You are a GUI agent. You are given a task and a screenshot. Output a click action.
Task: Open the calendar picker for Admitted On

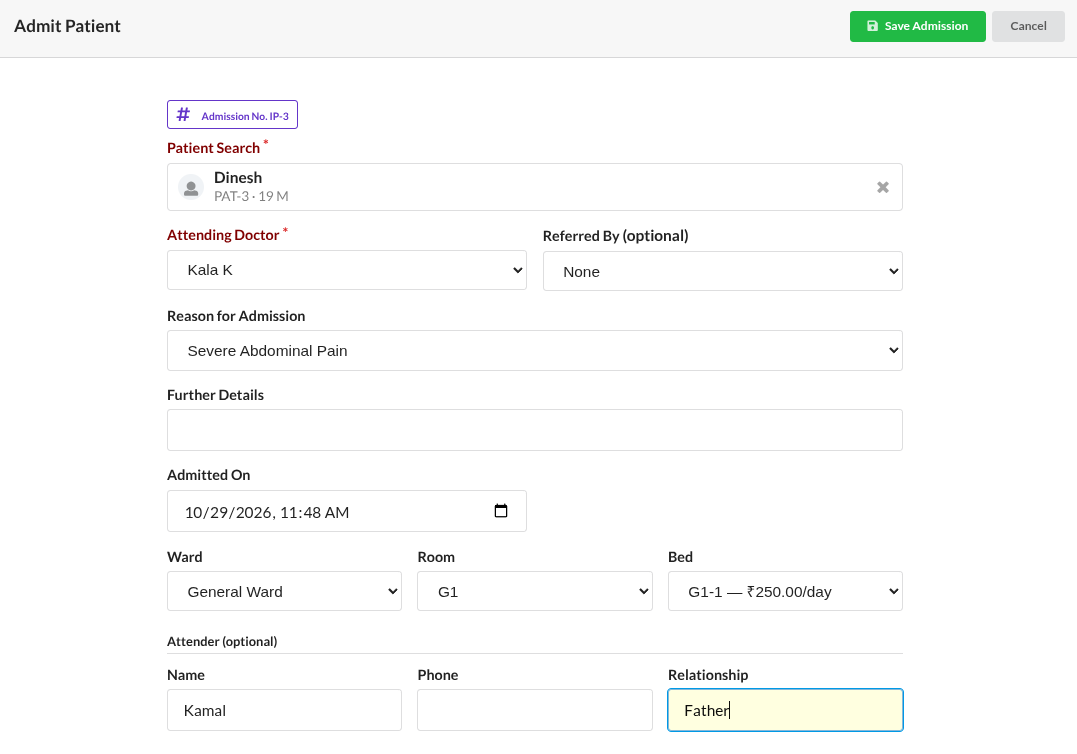click(x=501, y=511)
